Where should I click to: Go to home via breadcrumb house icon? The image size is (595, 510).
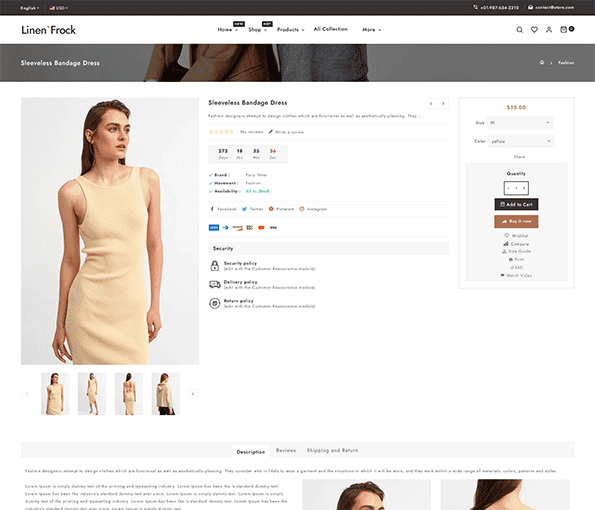click(x=542, y=62)
